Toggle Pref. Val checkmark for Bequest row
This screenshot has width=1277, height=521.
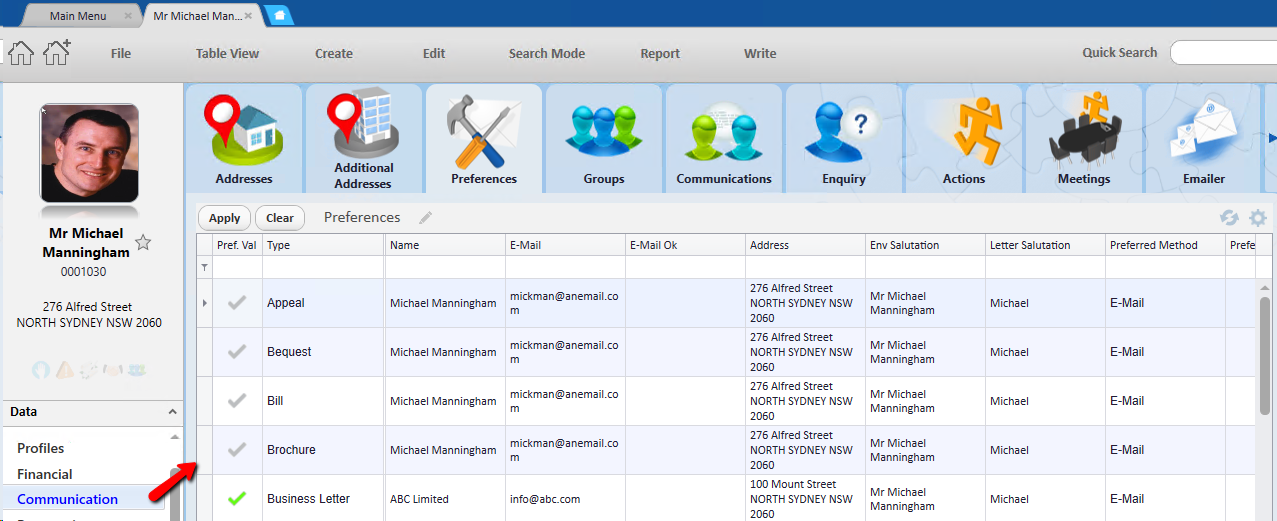pyautogui.click(x=237, y=352)
